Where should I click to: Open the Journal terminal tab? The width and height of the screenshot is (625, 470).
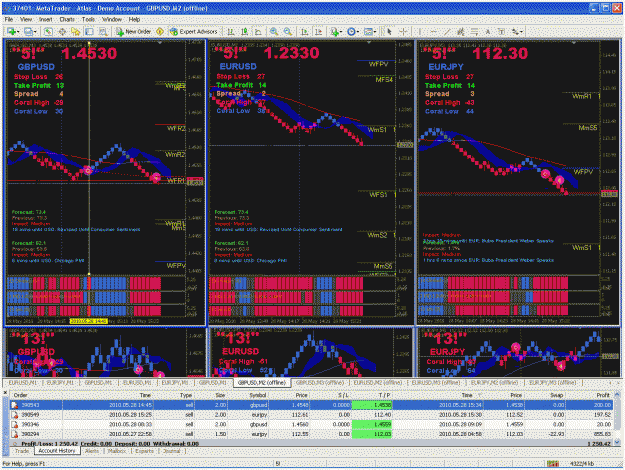172,451
